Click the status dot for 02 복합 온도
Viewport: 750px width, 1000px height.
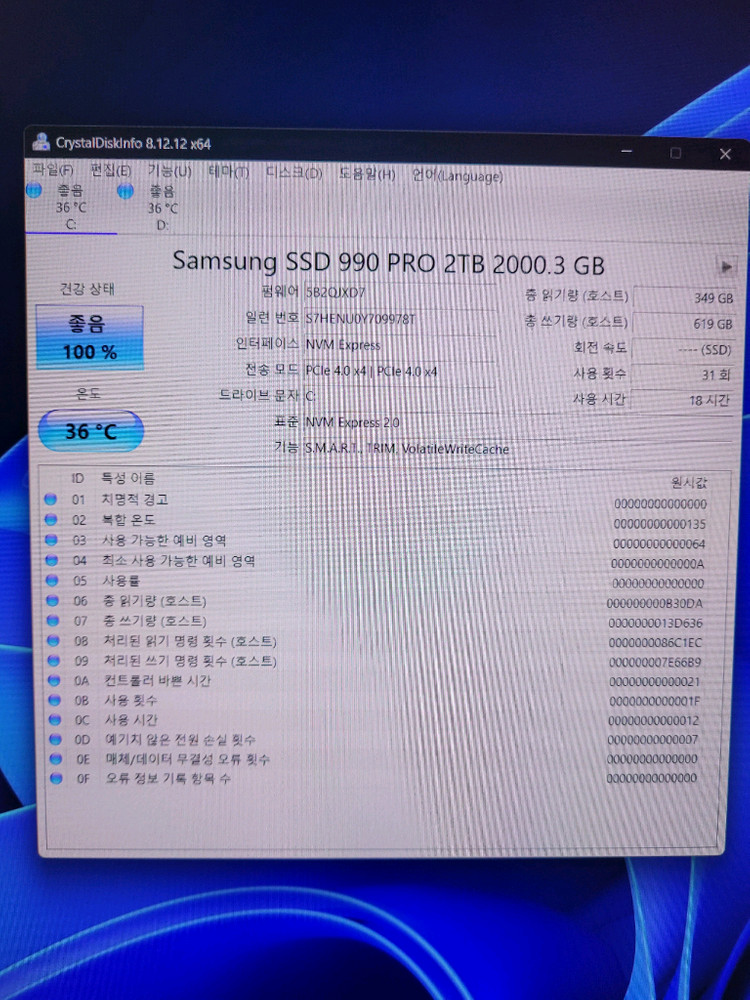[52, 520]
